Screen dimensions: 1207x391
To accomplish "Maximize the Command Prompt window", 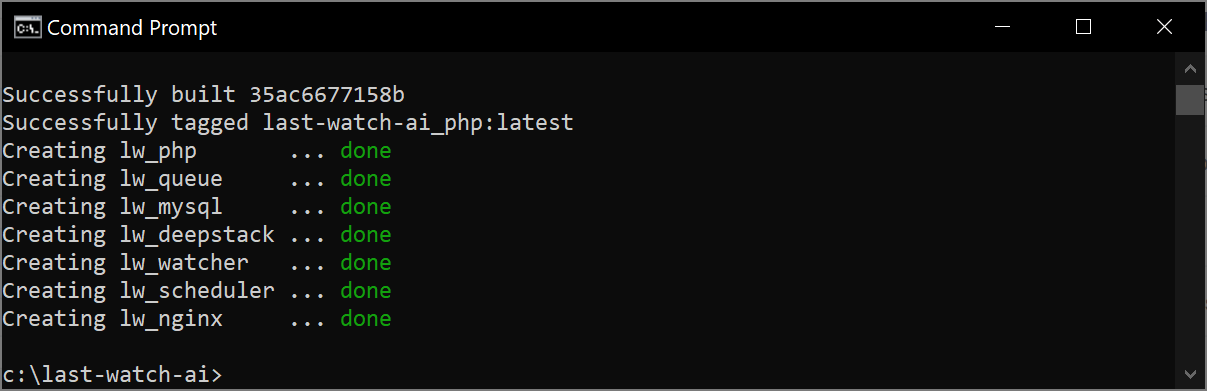I will pos(1083,27).
